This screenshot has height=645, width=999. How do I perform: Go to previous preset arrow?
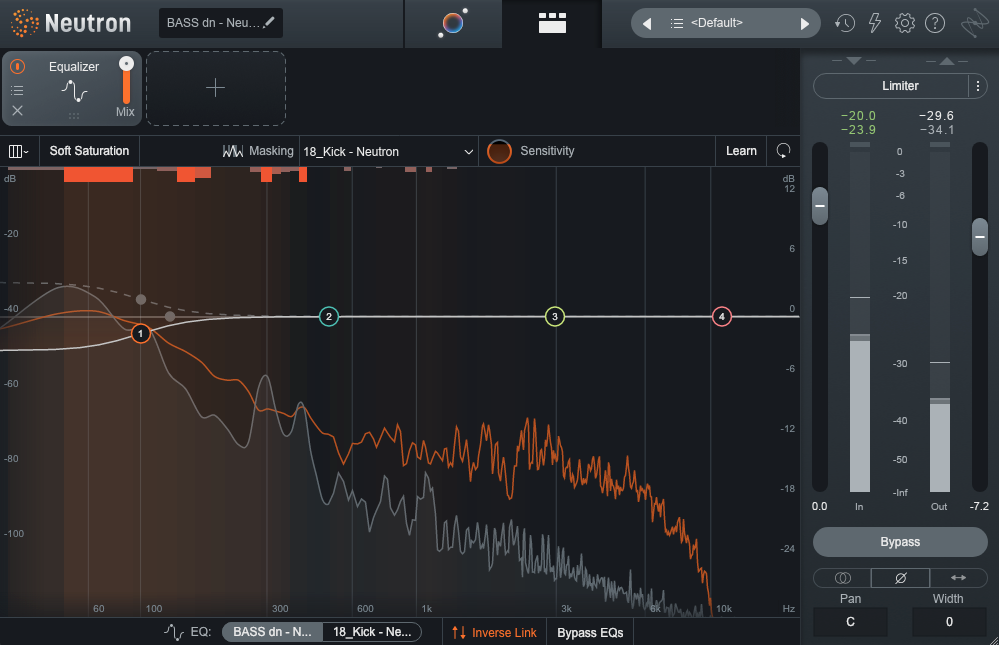(647, 24)
